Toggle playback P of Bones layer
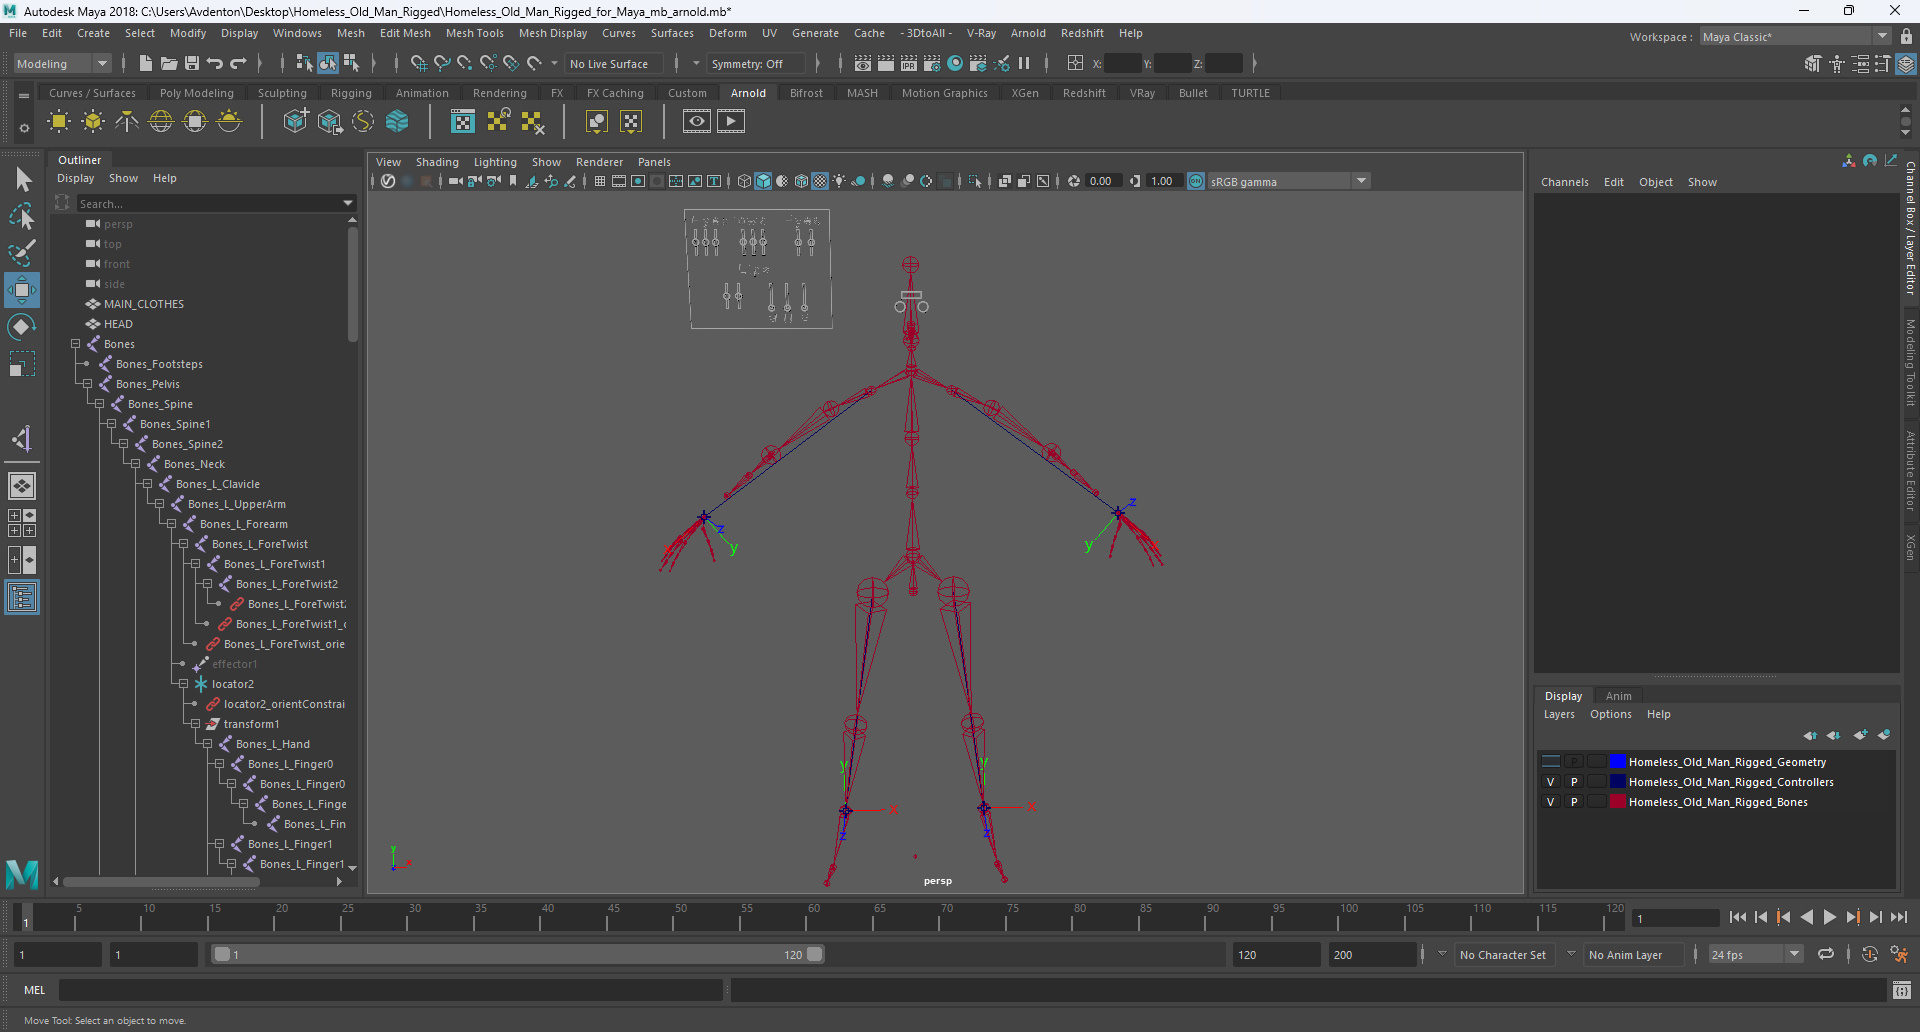 pos(1574,802)
